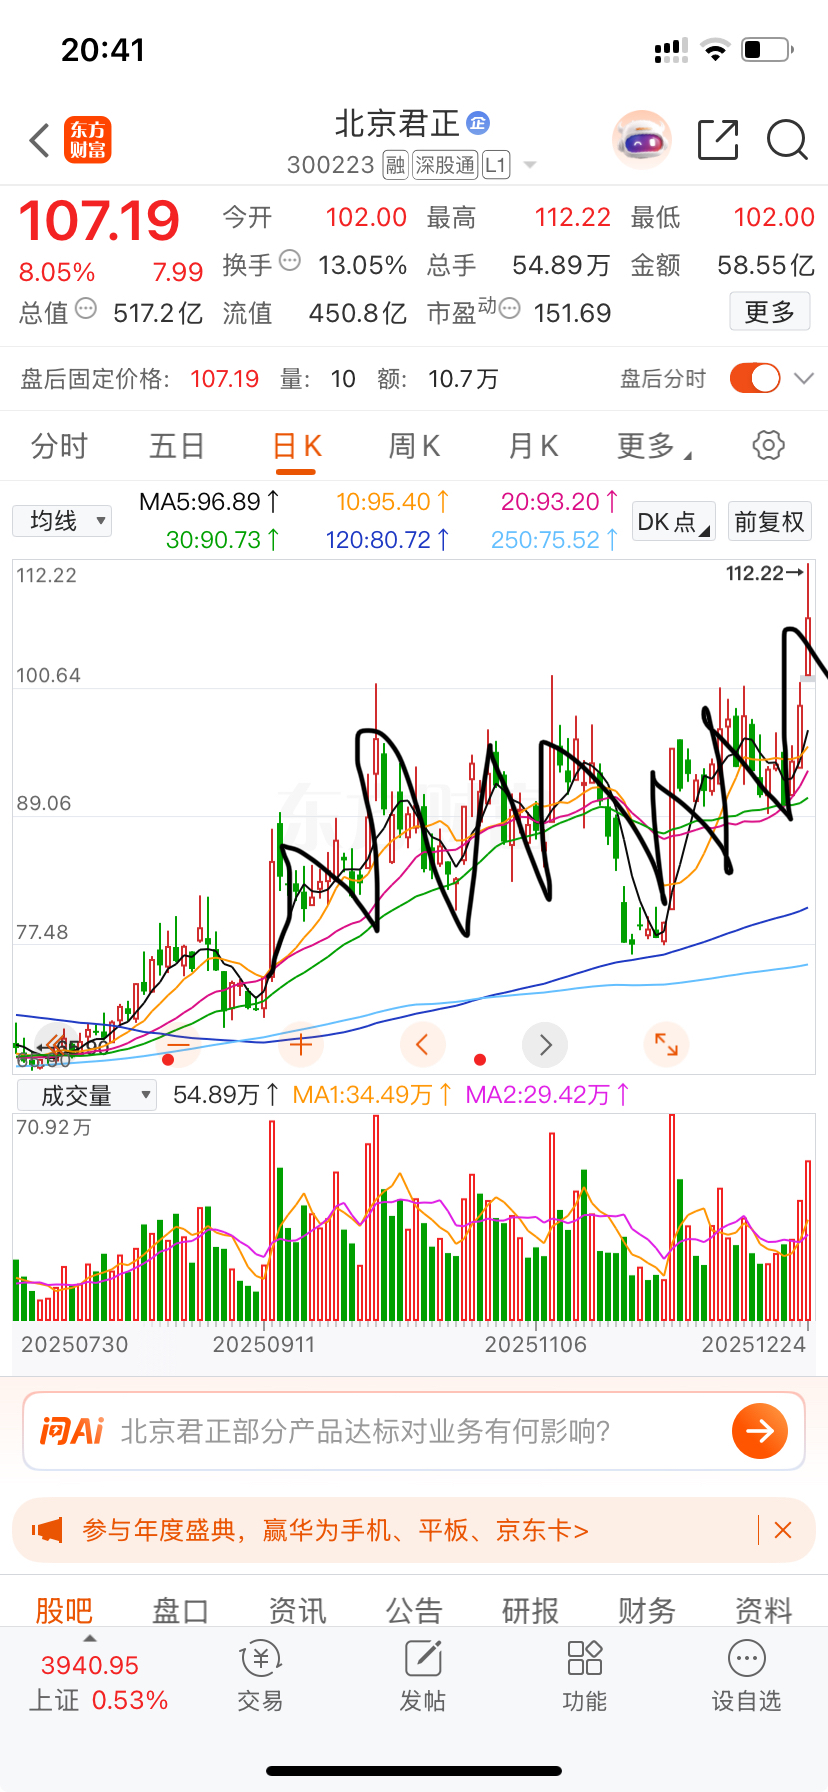
Task: Zoom out chart with minus button
Action: (x=178, y=1045)
